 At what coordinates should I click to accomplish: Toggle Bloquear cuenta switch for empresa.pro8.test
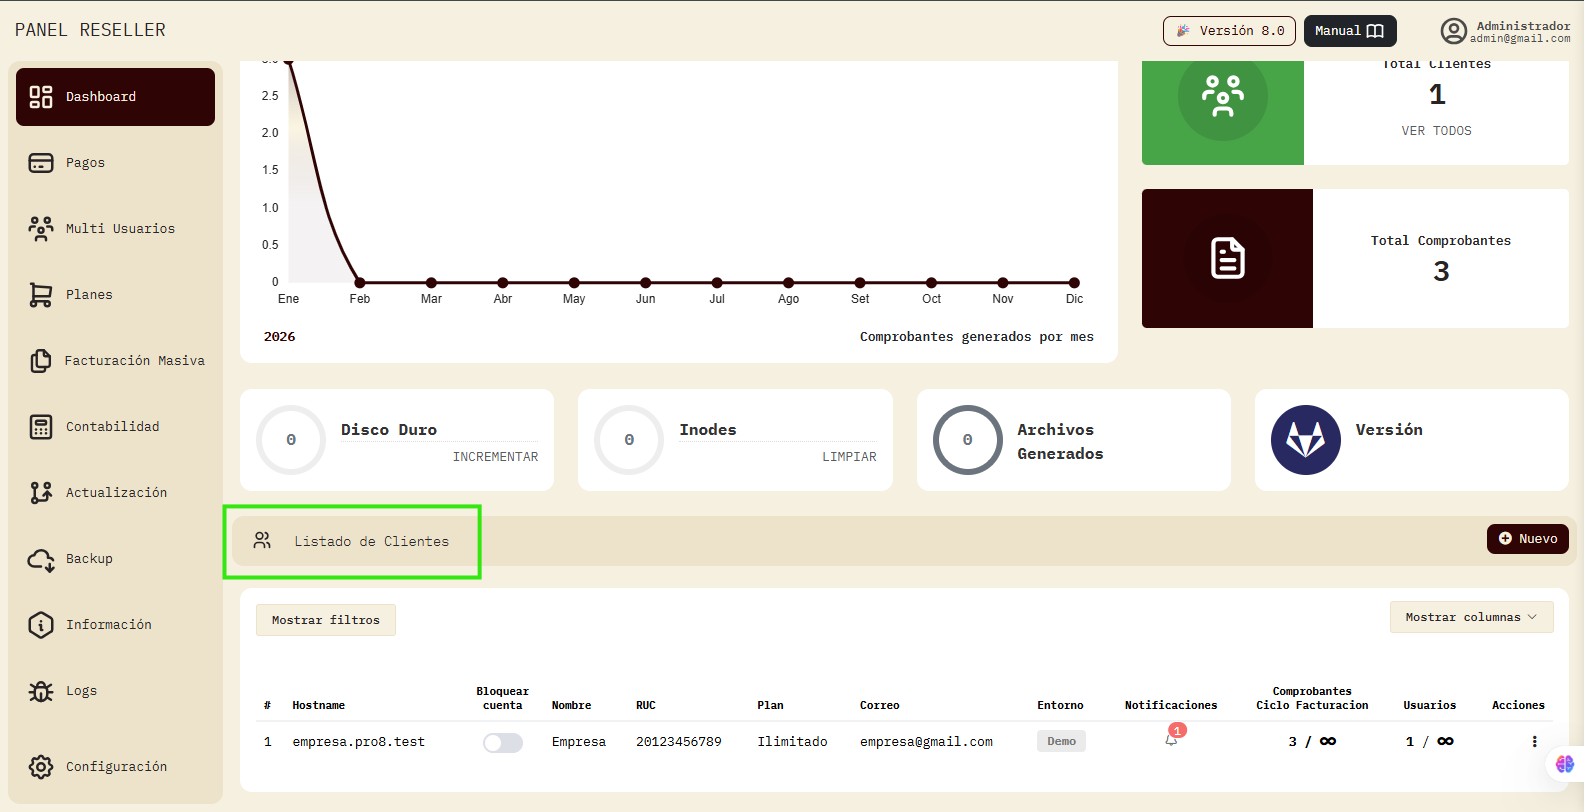click(502, 742)
